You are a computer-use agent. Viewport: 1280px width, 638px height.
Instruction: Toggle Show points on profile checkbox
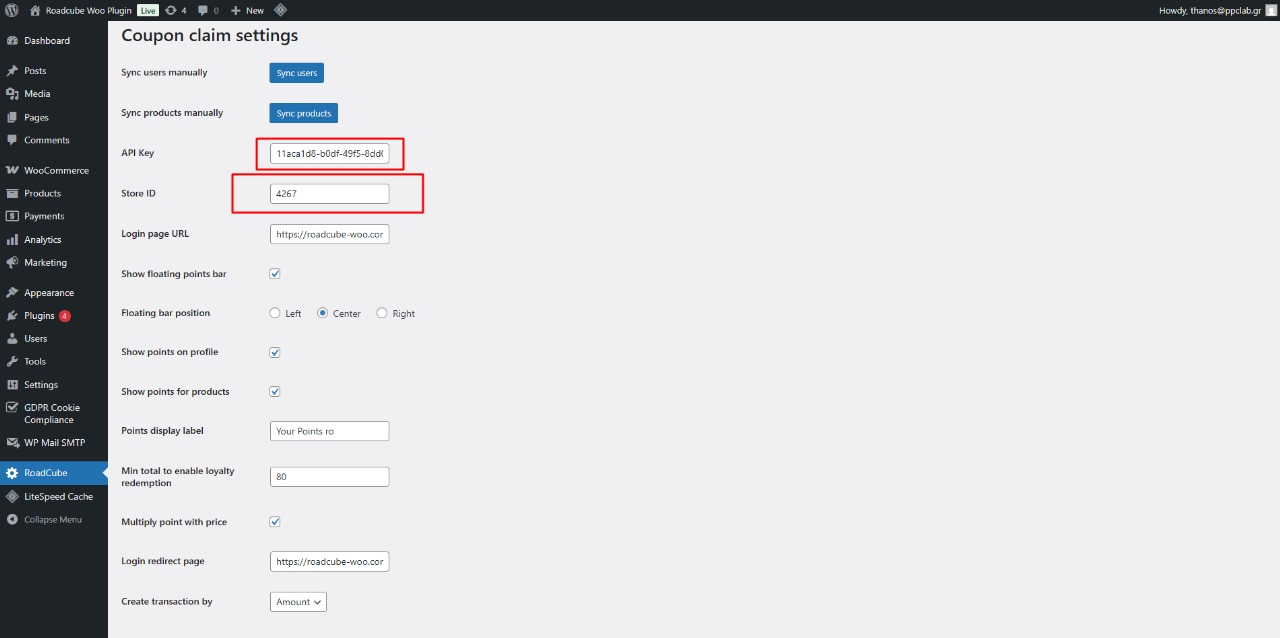275,353
